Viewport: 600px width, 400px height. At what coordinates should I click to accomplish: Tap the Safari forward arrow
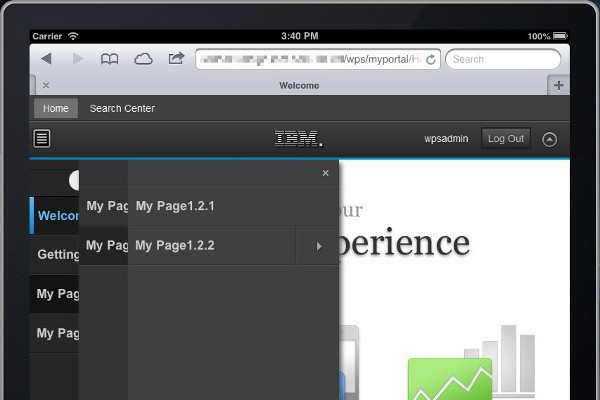76,59
